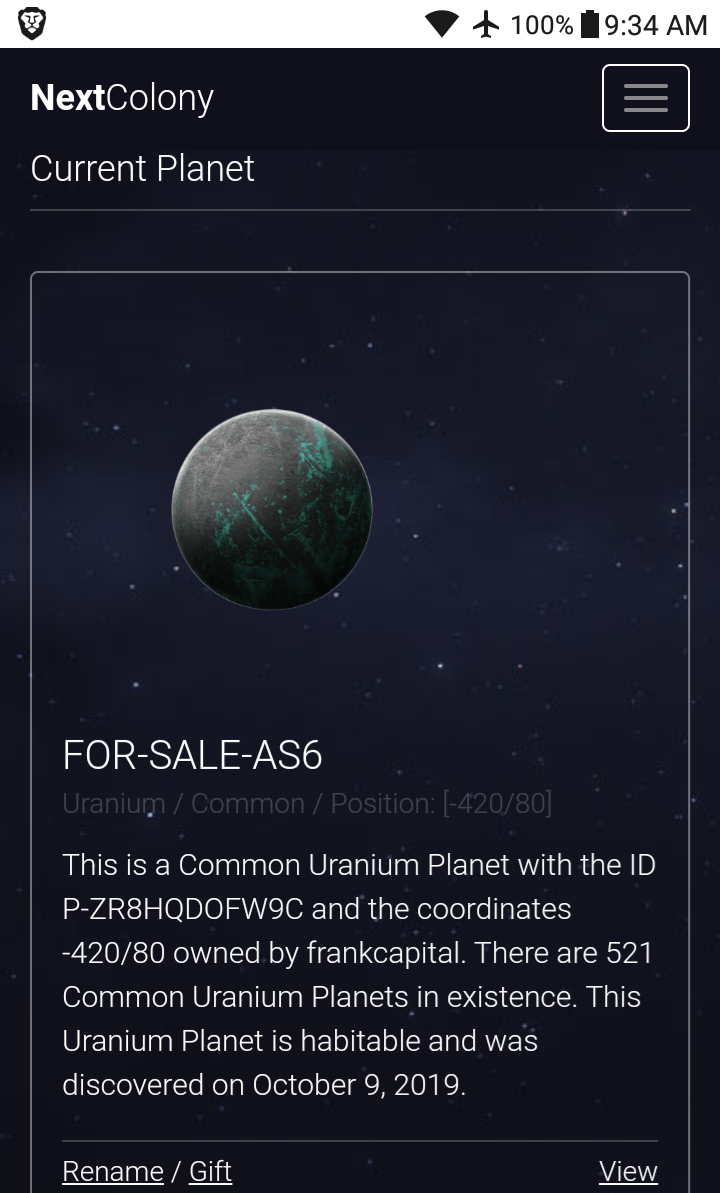Viewport: 720px width, 1193px height.
Task: Open the View link for this planet
Action: 628,1171
